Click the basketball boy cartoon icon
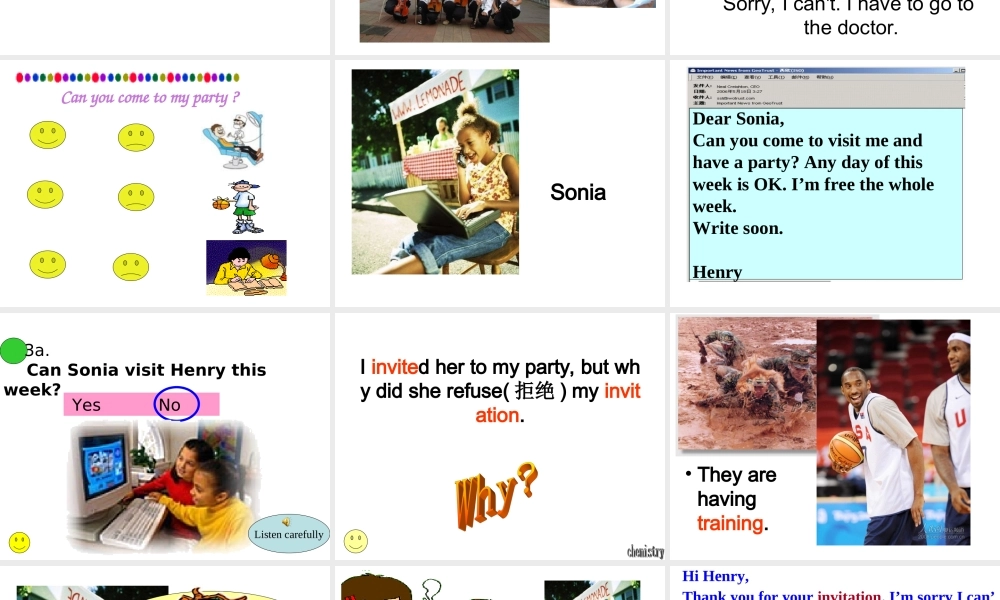 click(x=239, y=206)
